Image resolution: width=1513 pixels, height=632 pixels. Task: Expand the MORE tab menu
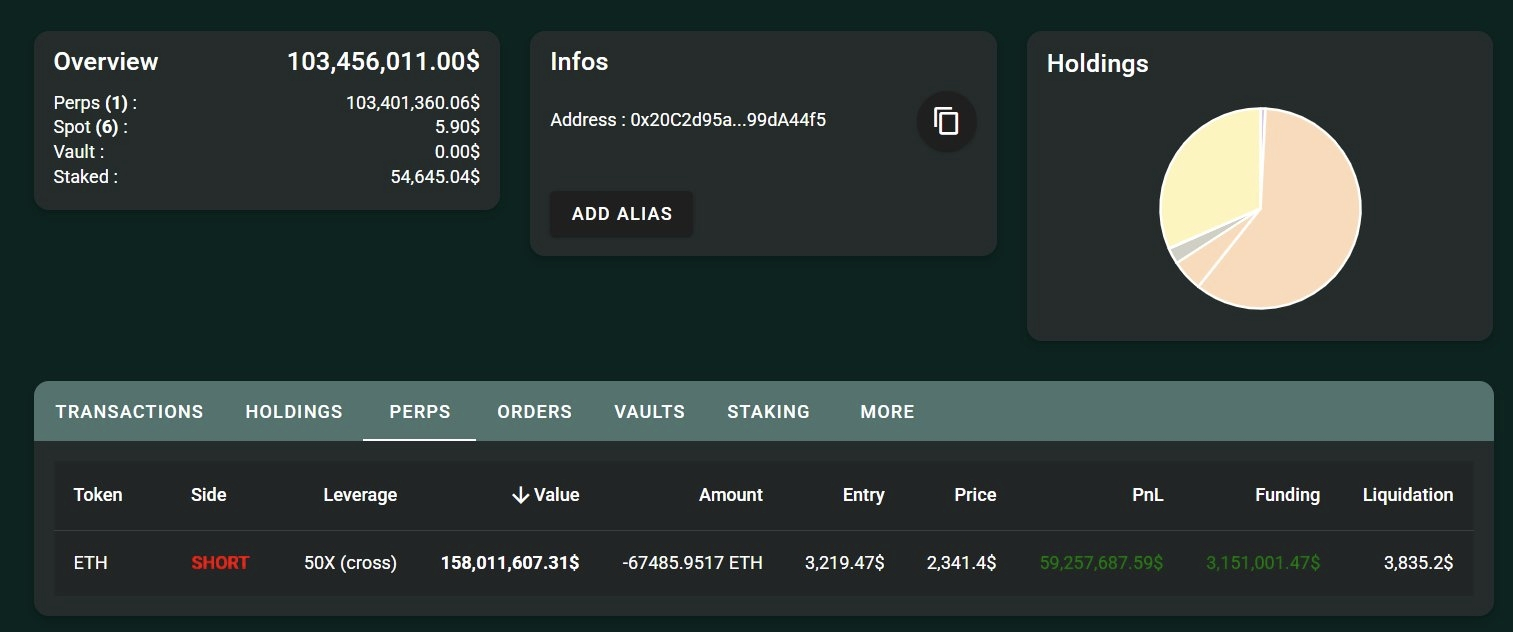[x=887, y=412]
